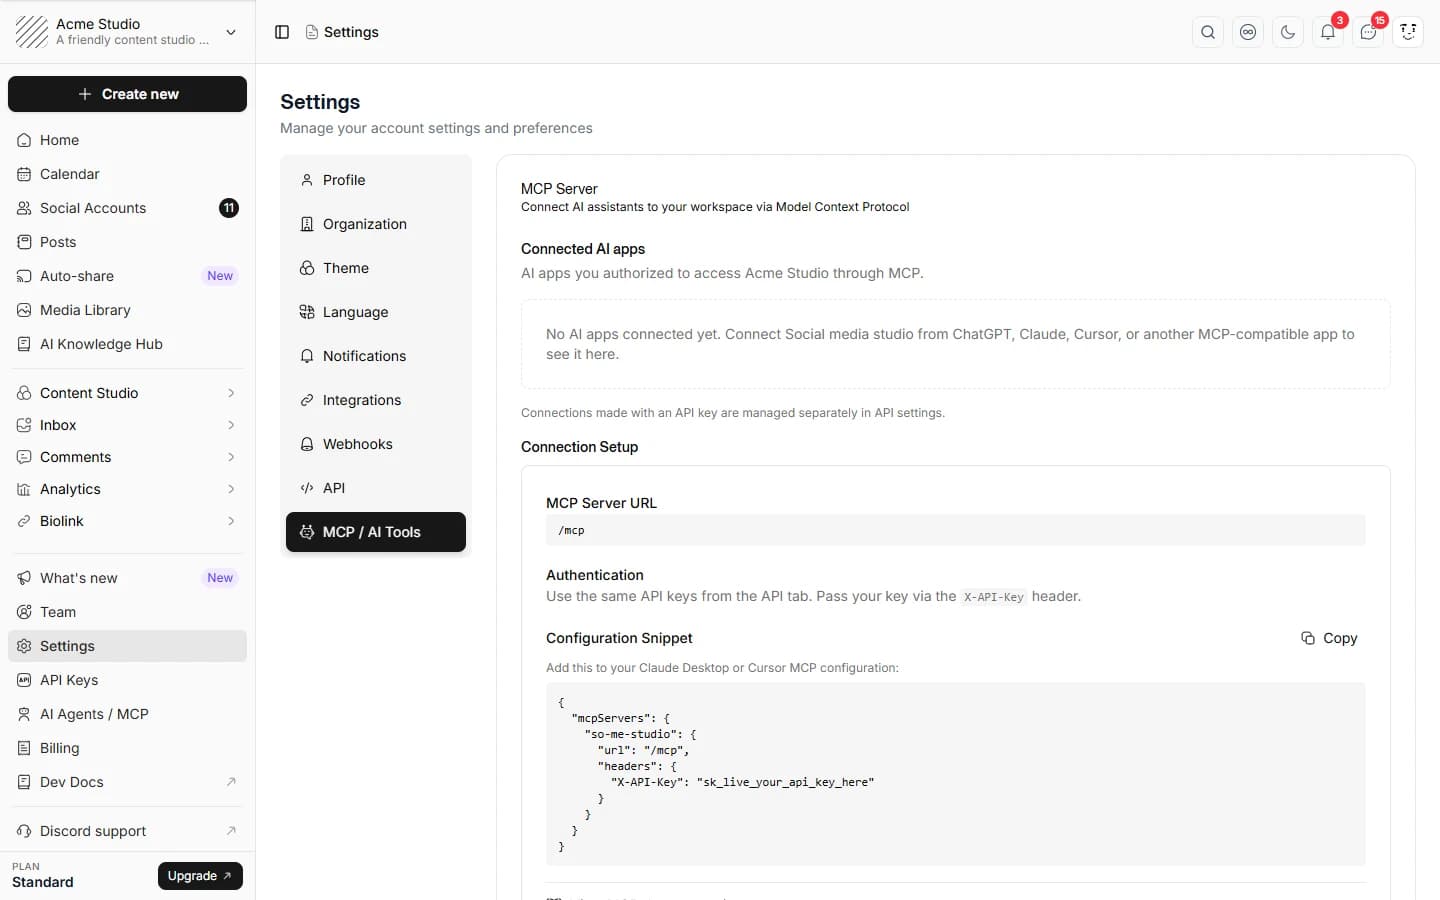
Task: Switch to the Webhooks settings tab
Action: (376, 444)
